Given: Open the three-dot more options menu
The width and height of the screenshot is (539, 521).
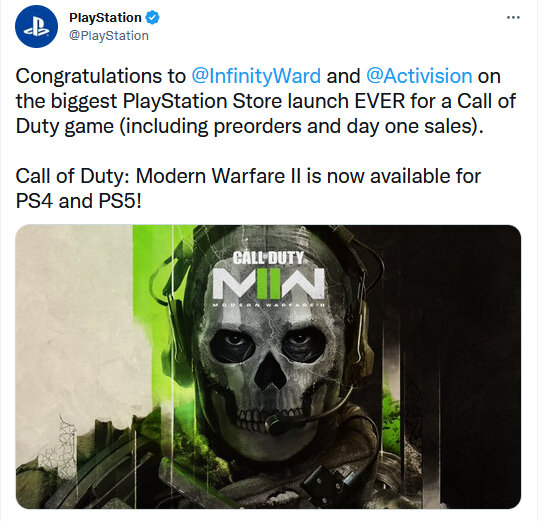Looking at the screenshot, I should pyautogui.click(x=513, y=17).
